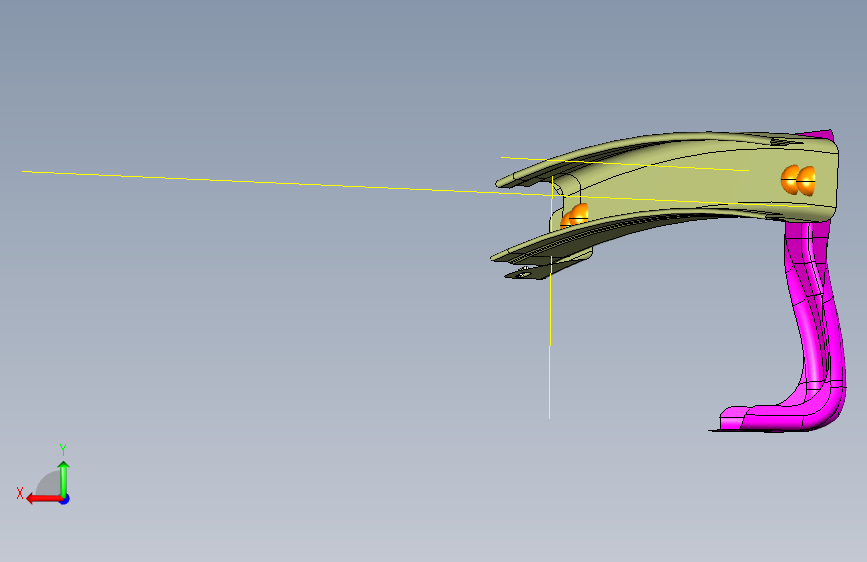Click the green Y axis arrow on triad
This screenshot has height=562, width=867.
click(x=64, y=478)
